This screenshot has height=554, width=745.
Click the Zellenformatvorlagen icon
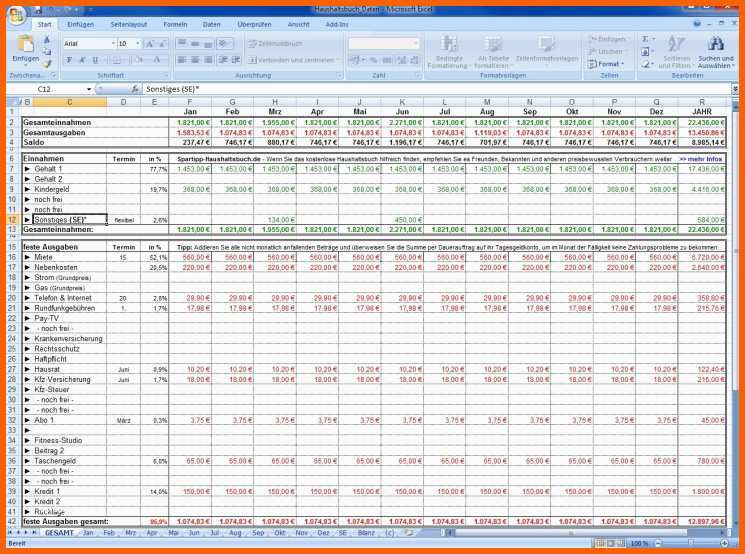(546, 44)
